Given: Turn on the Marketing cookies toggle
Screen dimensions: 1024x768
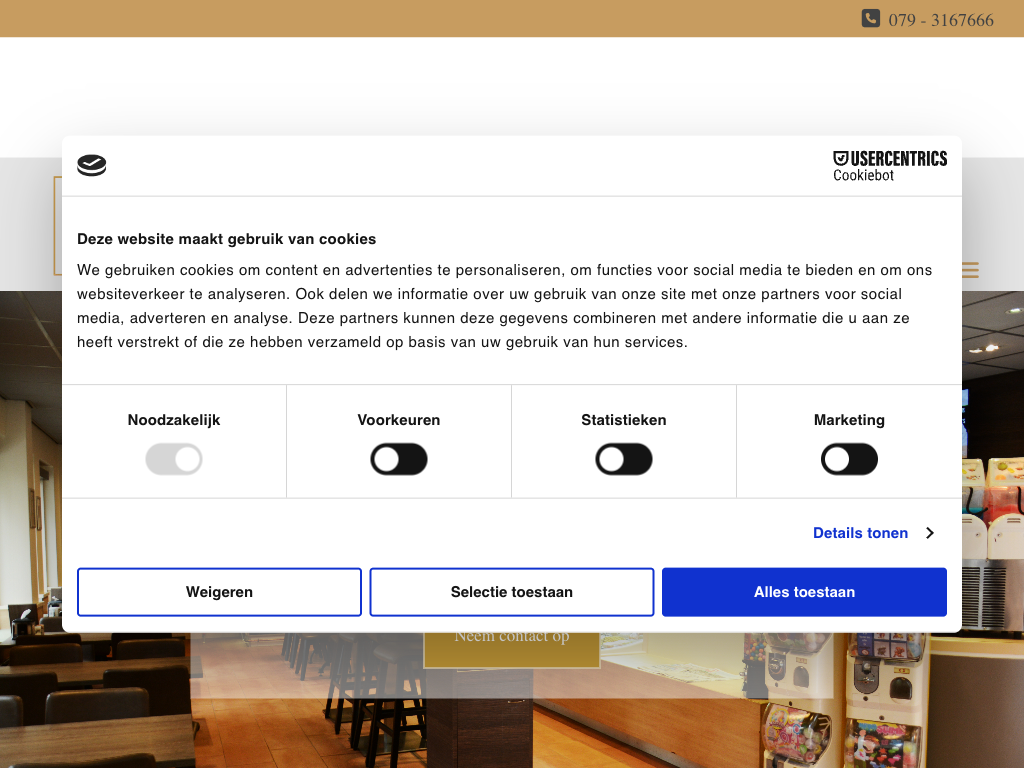Looking at the screenshot, I should point(849,460).
